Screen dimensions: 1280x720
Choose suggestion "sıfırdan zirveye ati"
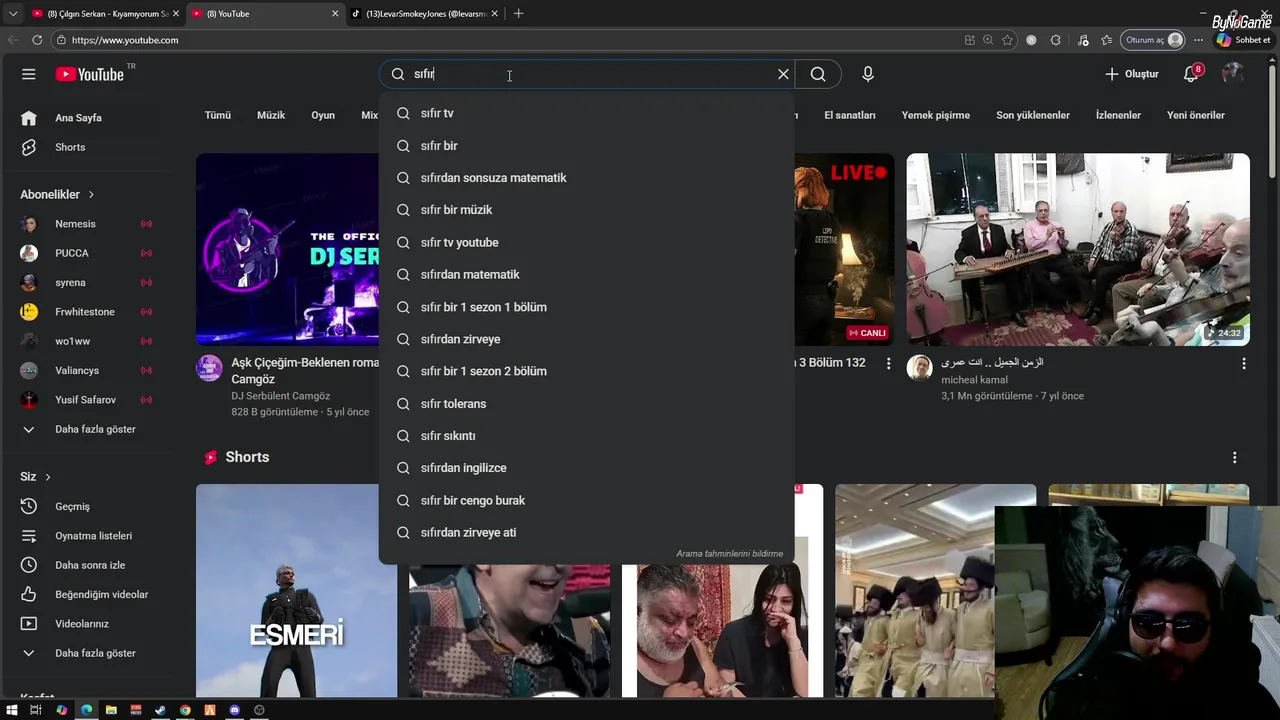point(587,533)
